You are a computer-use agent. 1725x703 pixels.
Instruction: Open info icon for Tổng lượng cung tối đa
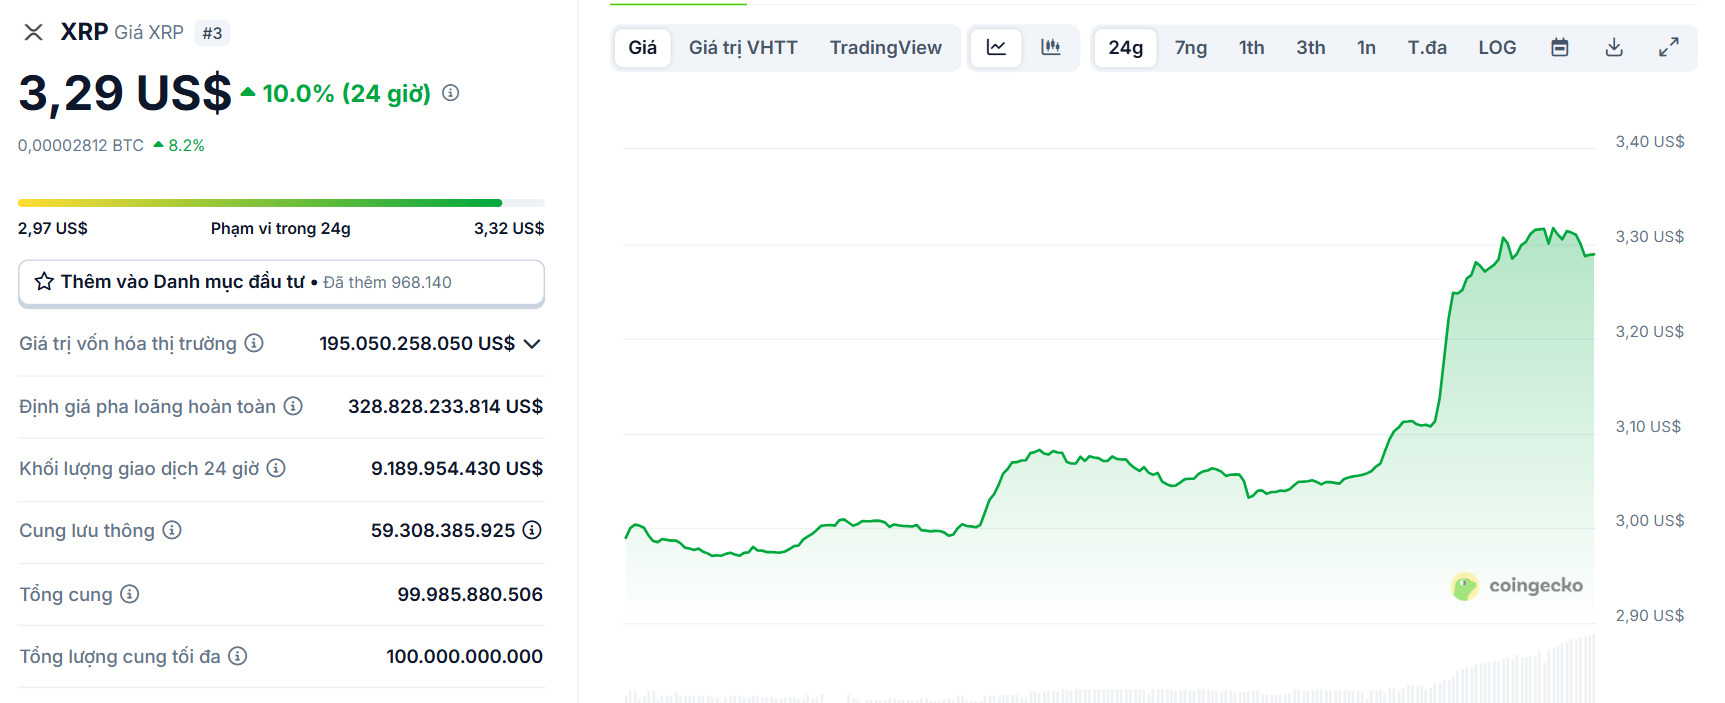pyautogui.click(x=237, y=656)
